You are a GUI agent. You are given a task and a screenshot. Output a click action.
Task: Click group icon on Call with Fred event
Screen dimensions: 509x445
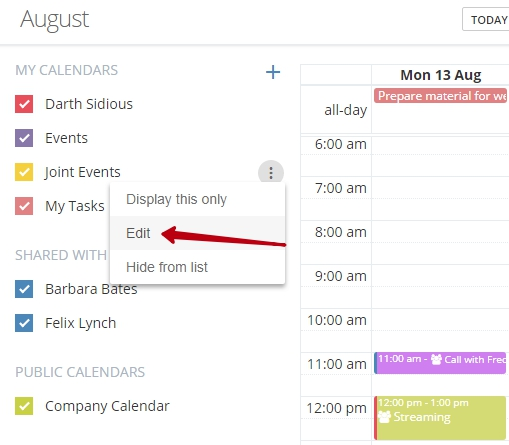[436, 359]
